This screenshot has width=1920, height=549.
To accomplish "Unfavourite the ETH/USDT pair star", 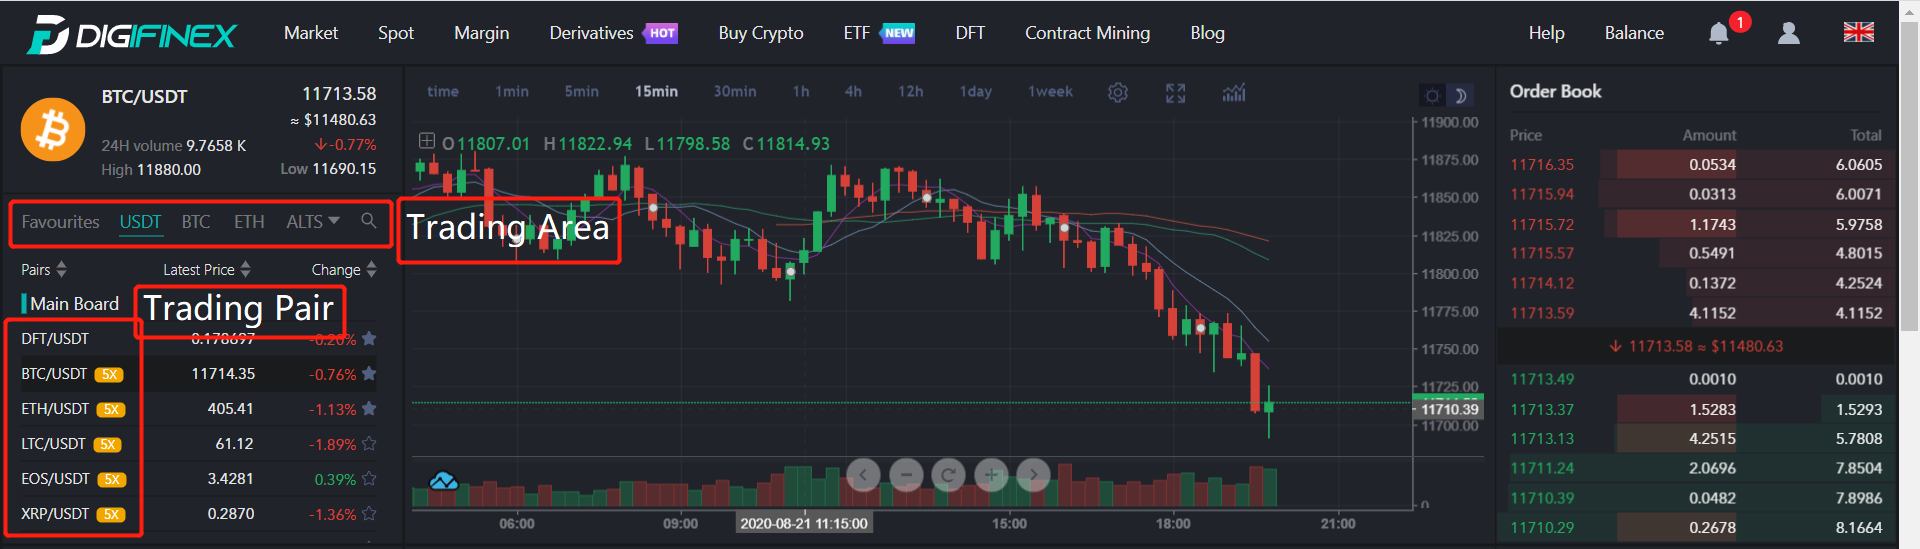I will [x=369, y=409].
